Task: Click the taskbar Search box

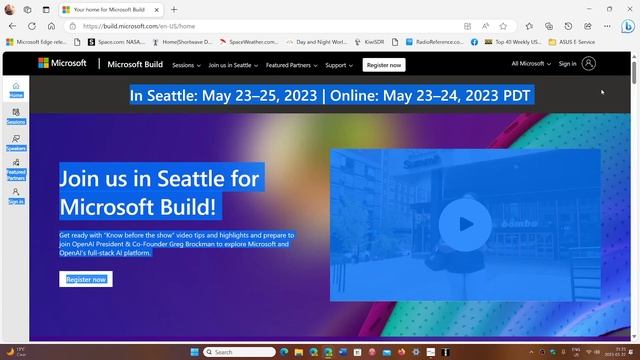Action: tap(239, 352)
